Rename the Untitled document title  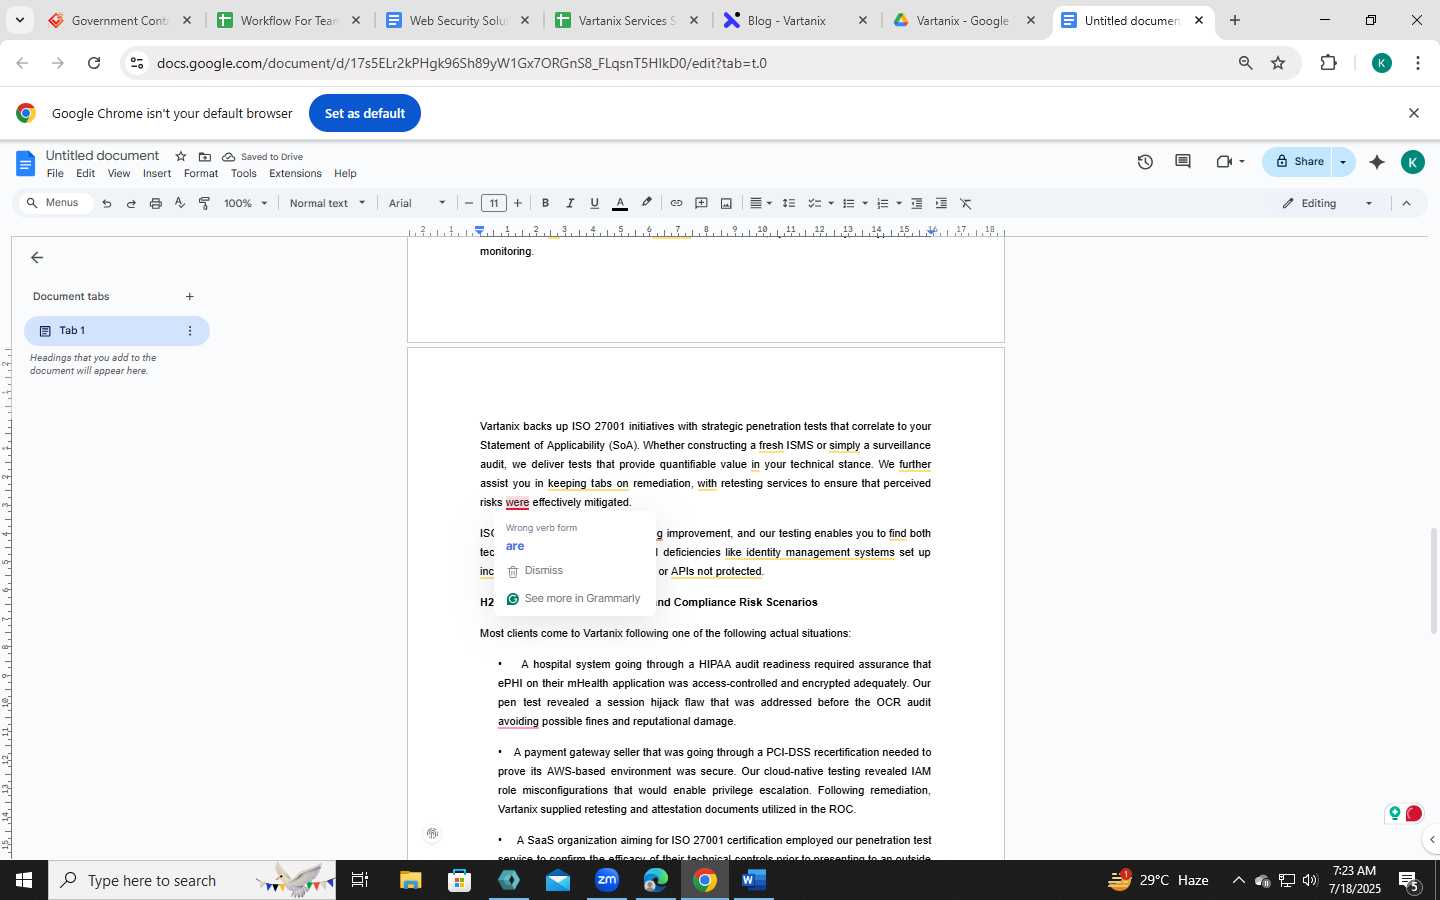(102, 156)
